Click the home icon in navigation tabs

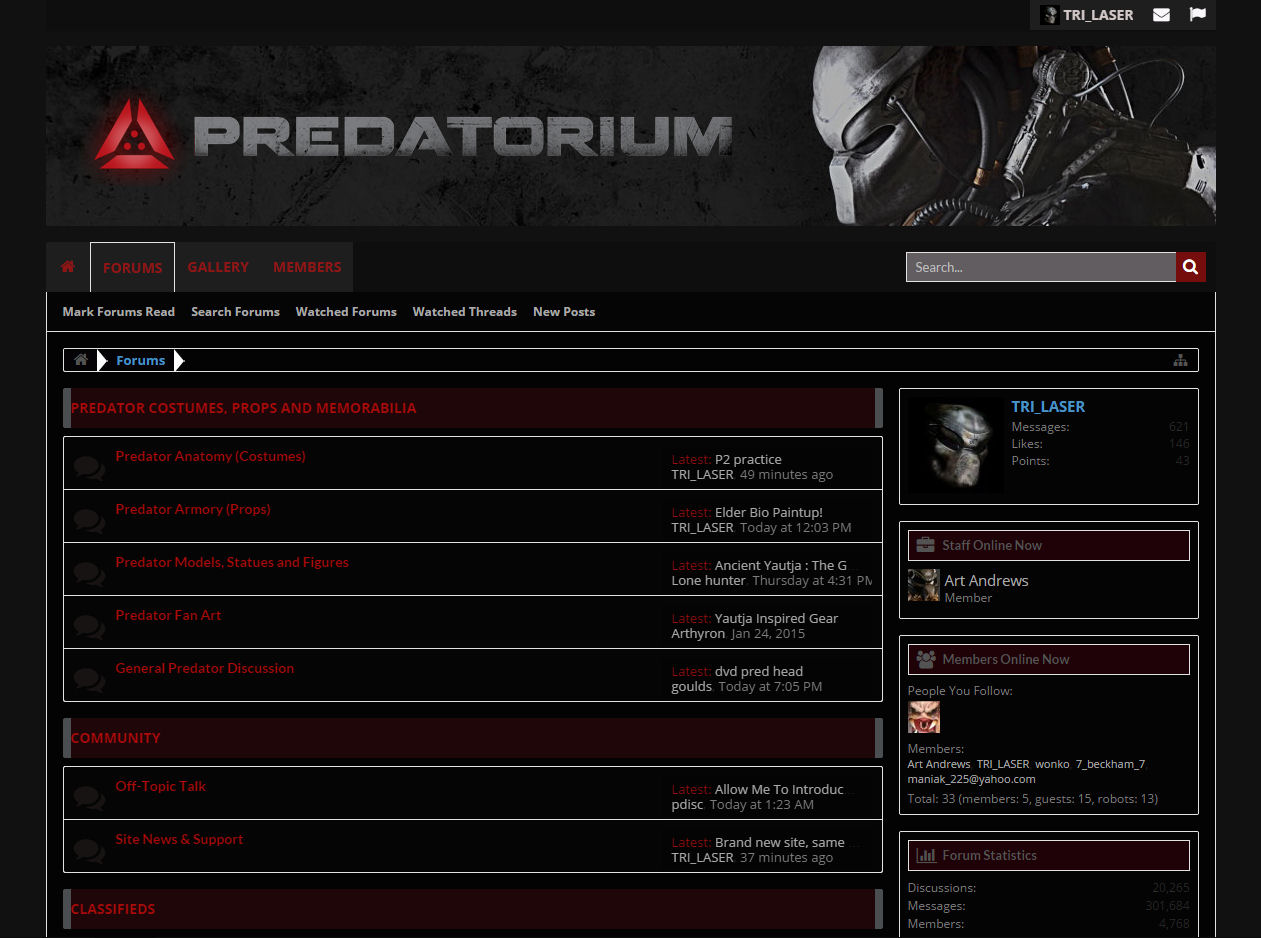(68, 267)
